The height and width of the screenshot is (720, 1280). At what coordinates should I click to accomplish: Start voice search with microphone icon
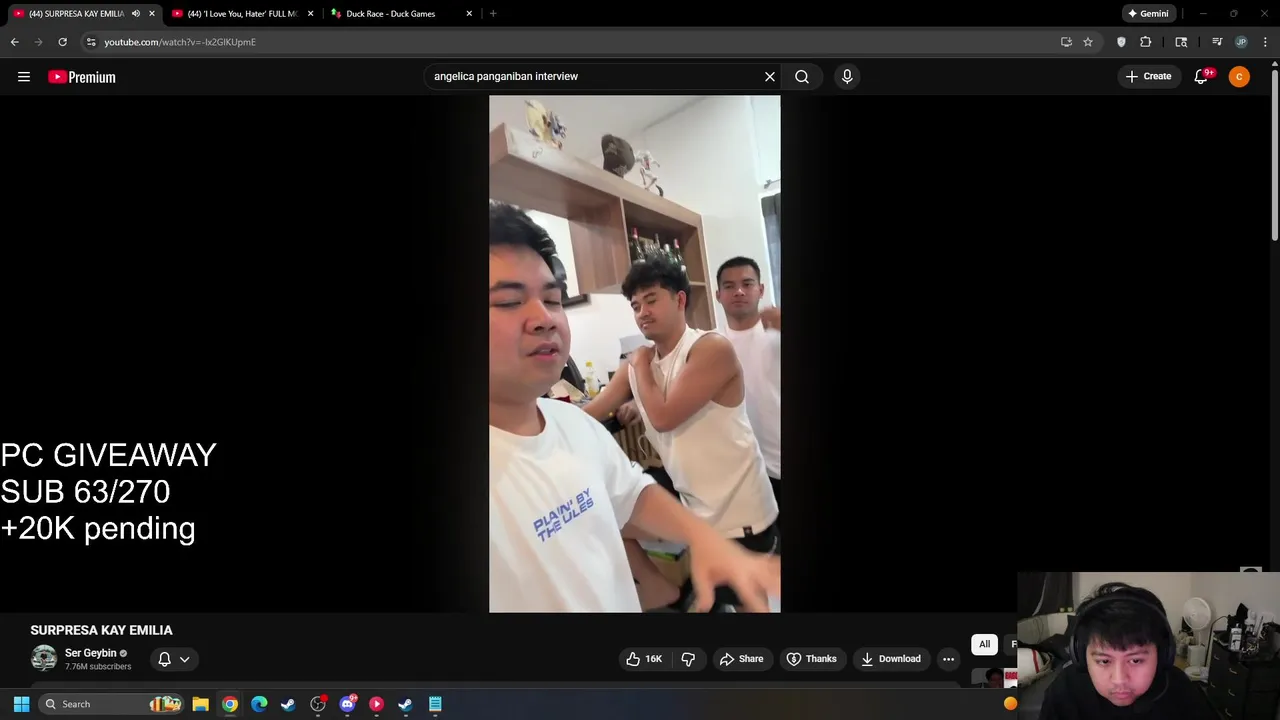pyautogui.click(x=847, y=76)
